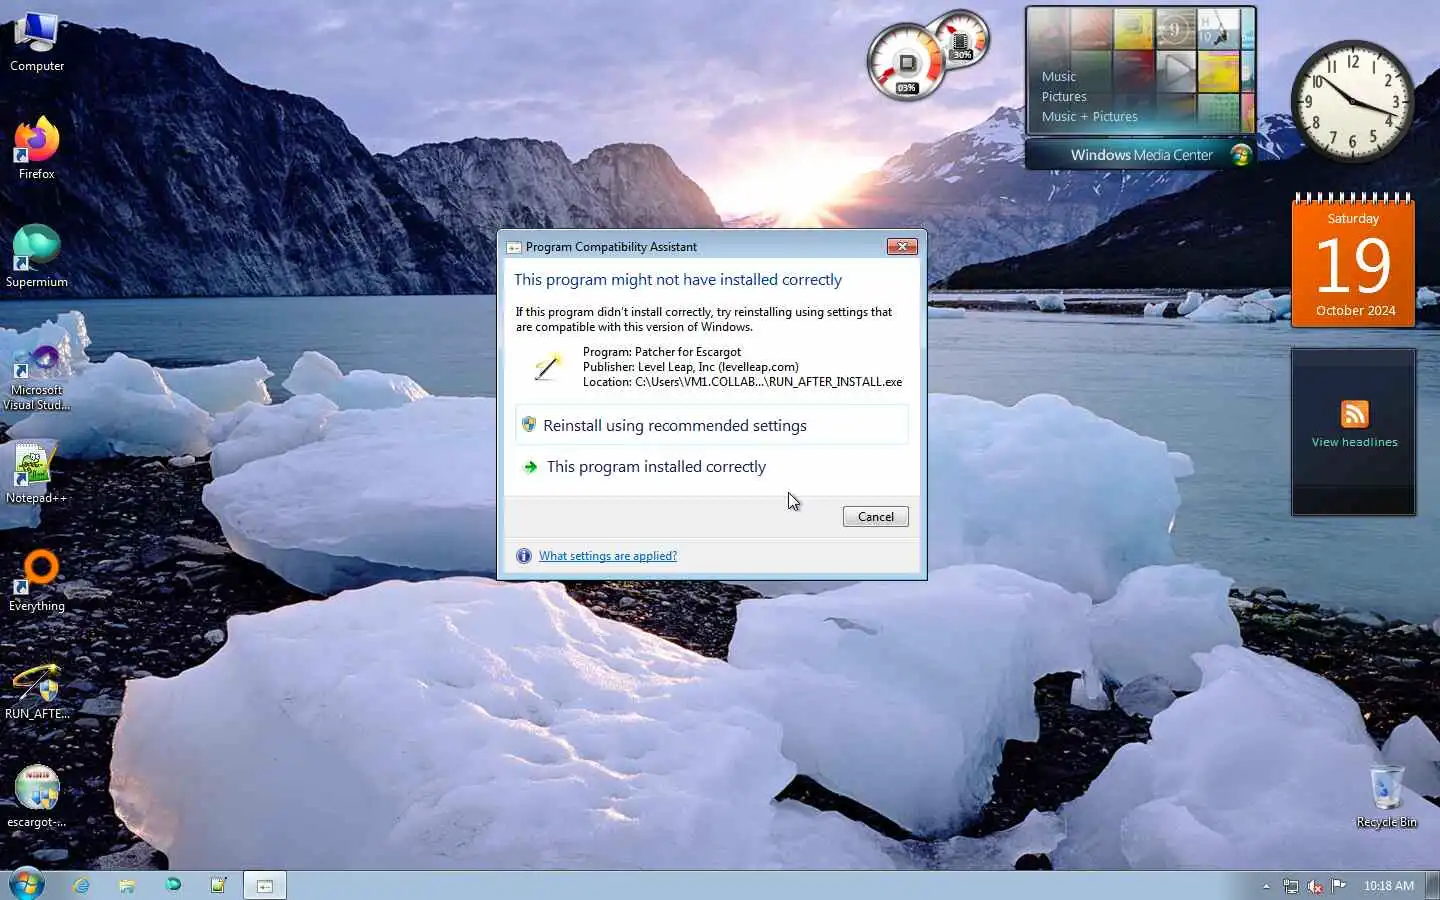Click the orange RSS feed icon

coord(1354,414)
